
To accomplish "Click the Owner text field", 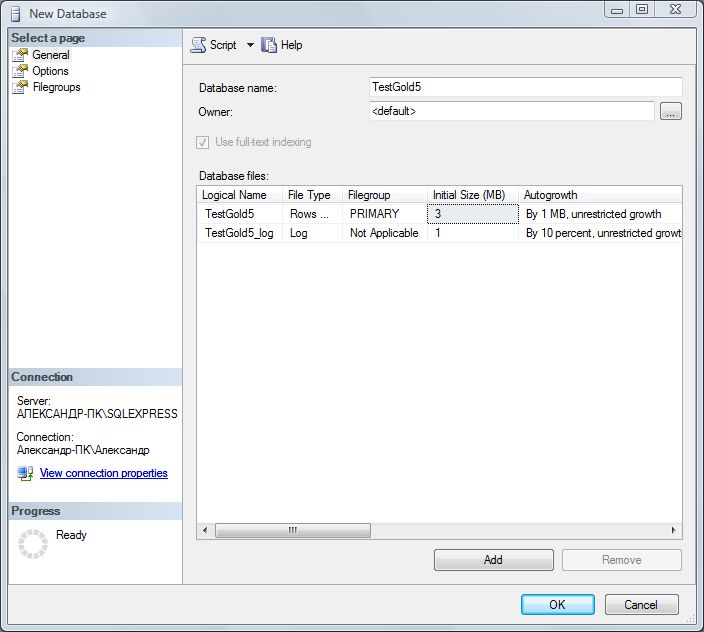I will coord(510,112).
